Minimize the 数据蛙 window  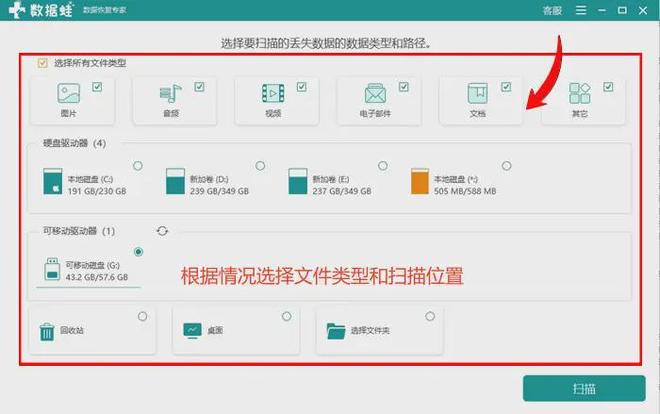tap(602, 10)
